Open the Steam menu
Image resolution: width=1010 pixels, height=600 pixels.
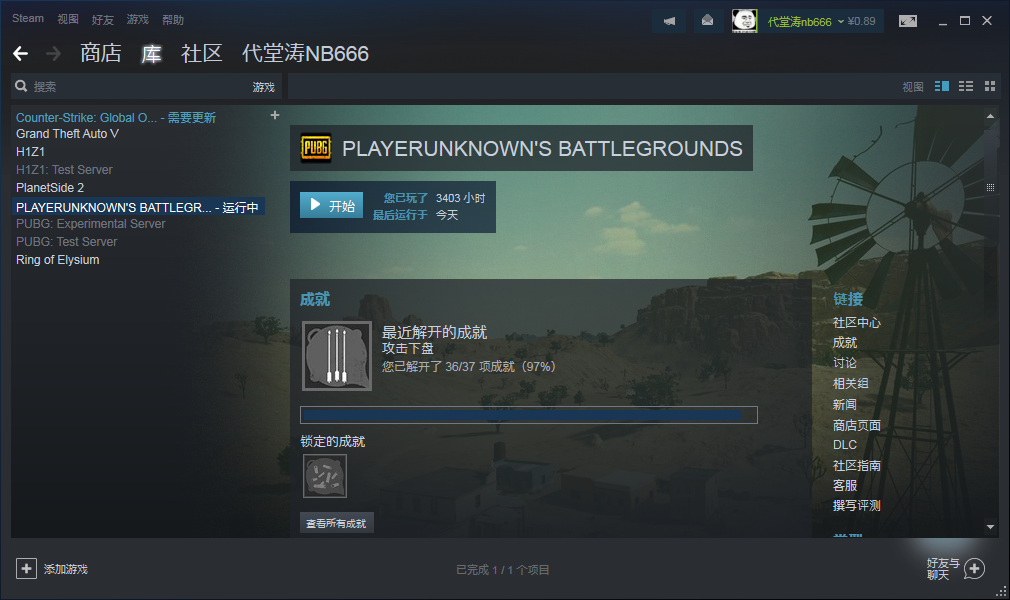pos(28,19)
